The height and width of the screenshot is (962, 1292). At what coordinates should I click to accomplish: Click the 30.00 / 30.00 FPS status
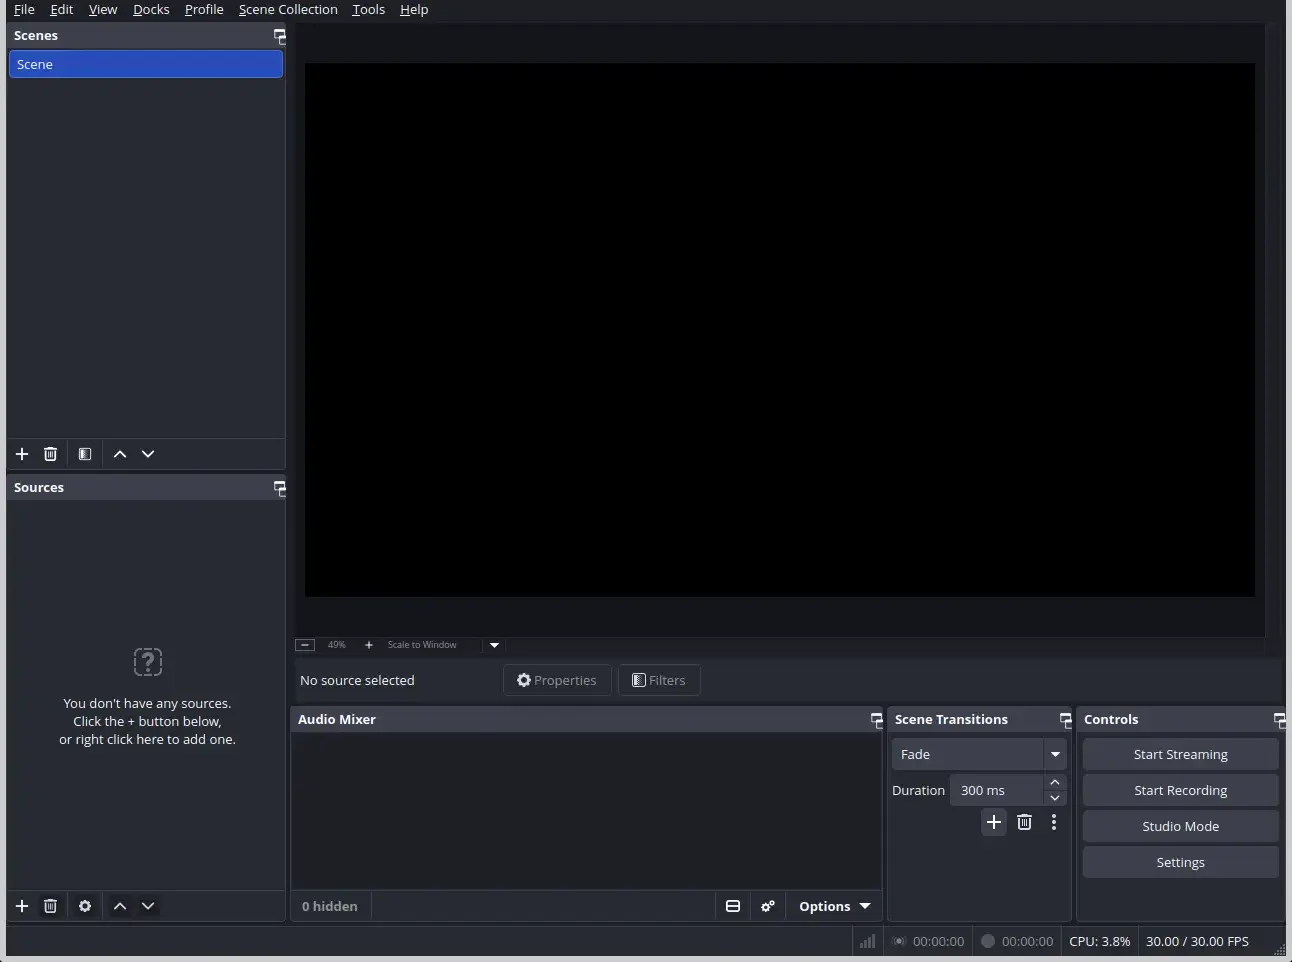(1197, 941)
